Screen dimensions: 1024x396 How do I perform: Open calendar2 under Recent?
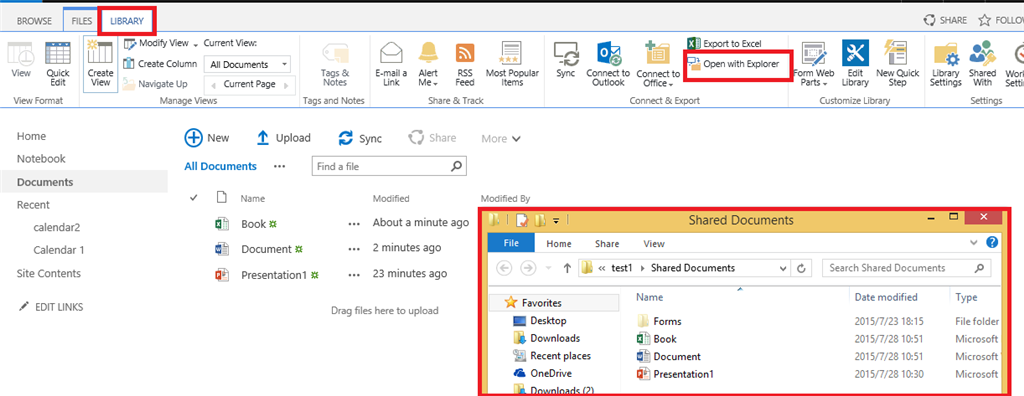(56, 227)
